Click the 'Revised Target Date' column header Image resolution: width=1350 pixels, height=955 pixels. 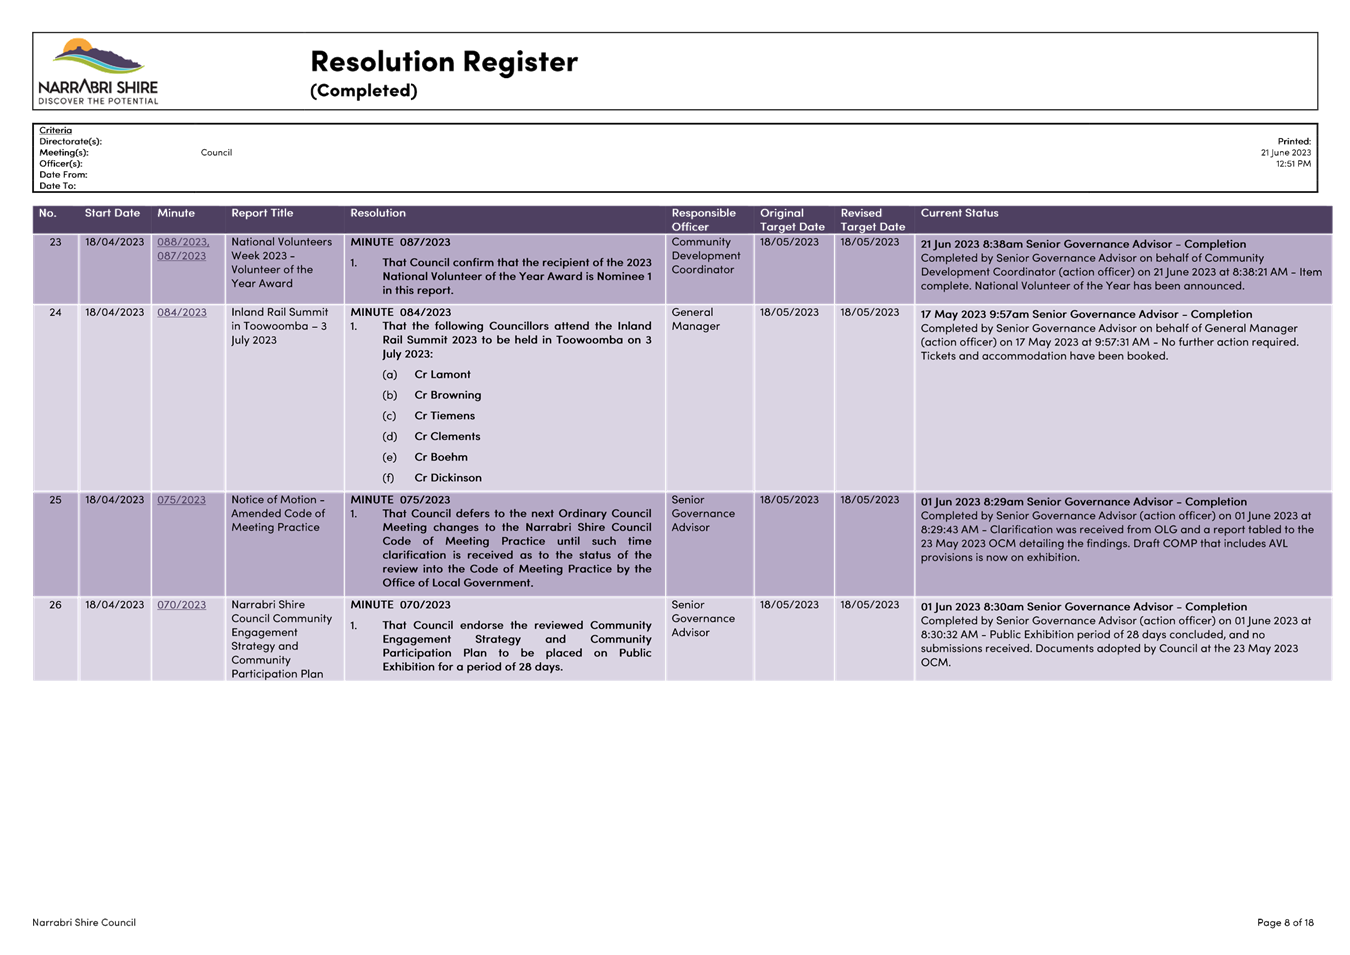click(872, 220)
